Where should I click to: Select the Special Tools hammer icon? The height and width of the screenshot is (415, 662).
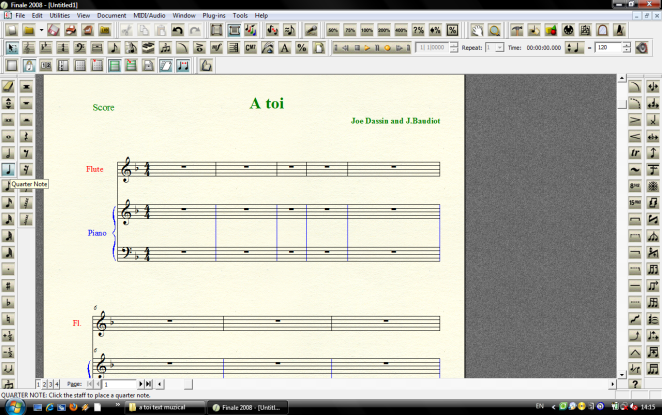[x=517, y=30]
